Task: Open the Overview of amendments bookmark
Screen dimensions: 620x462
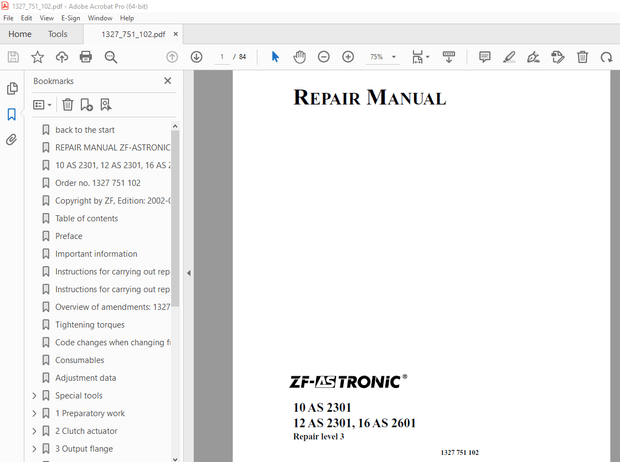Action: click(x=113, y=307)
